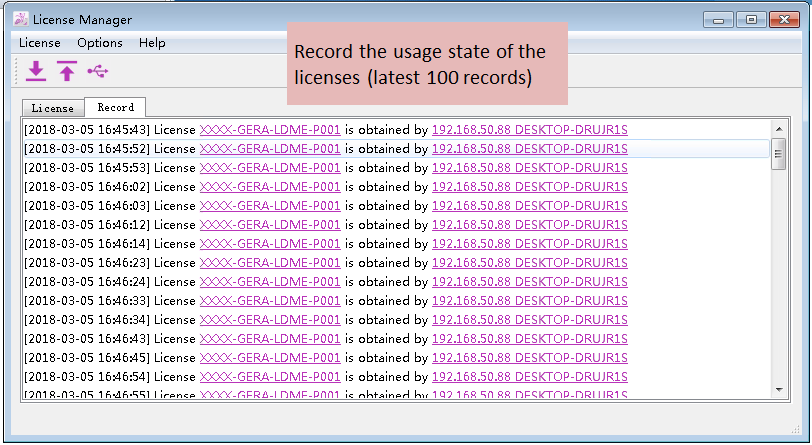Click 192.168.50.88 host link in 16:46:12 record
This screenshot has height=445, width=812.
coord(471,225)
